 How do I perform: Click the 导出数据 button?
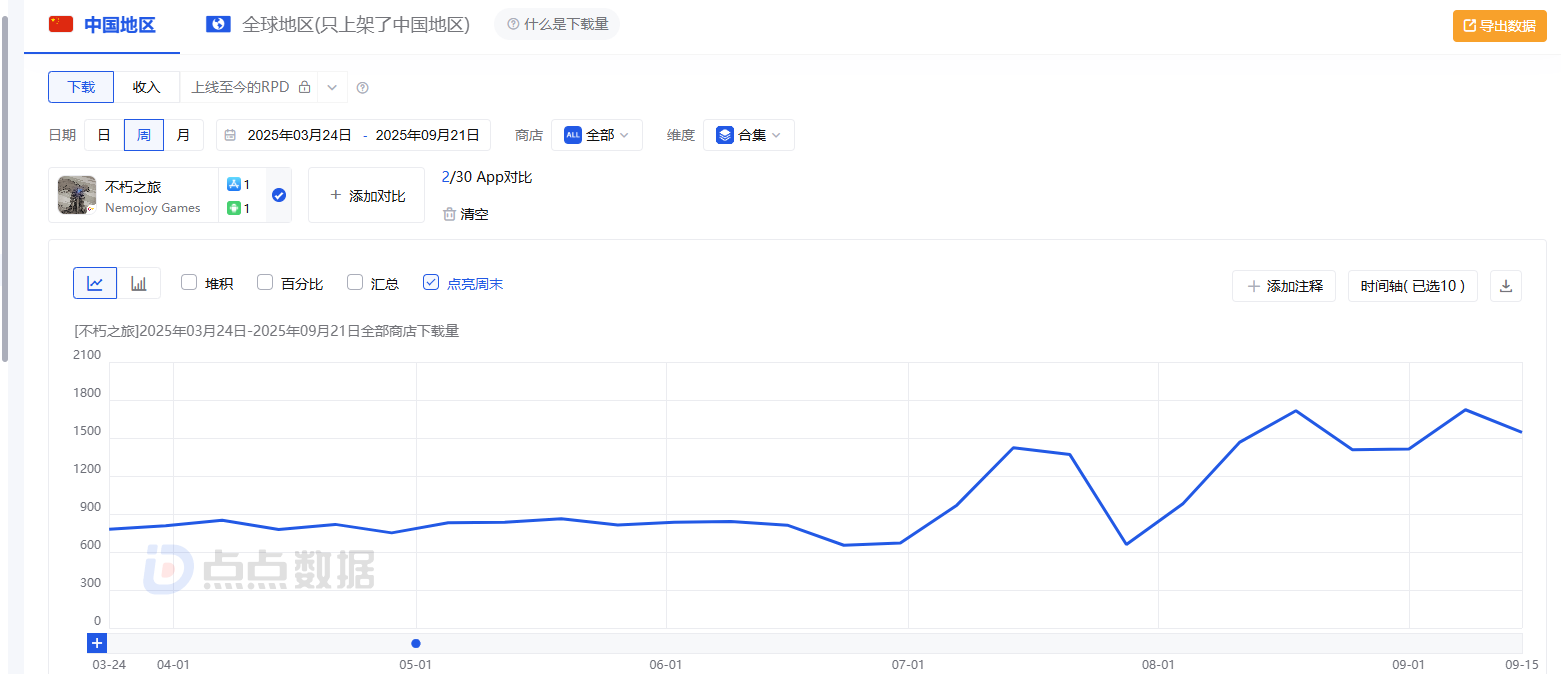pyautogui.click(x=1500, y=26)
